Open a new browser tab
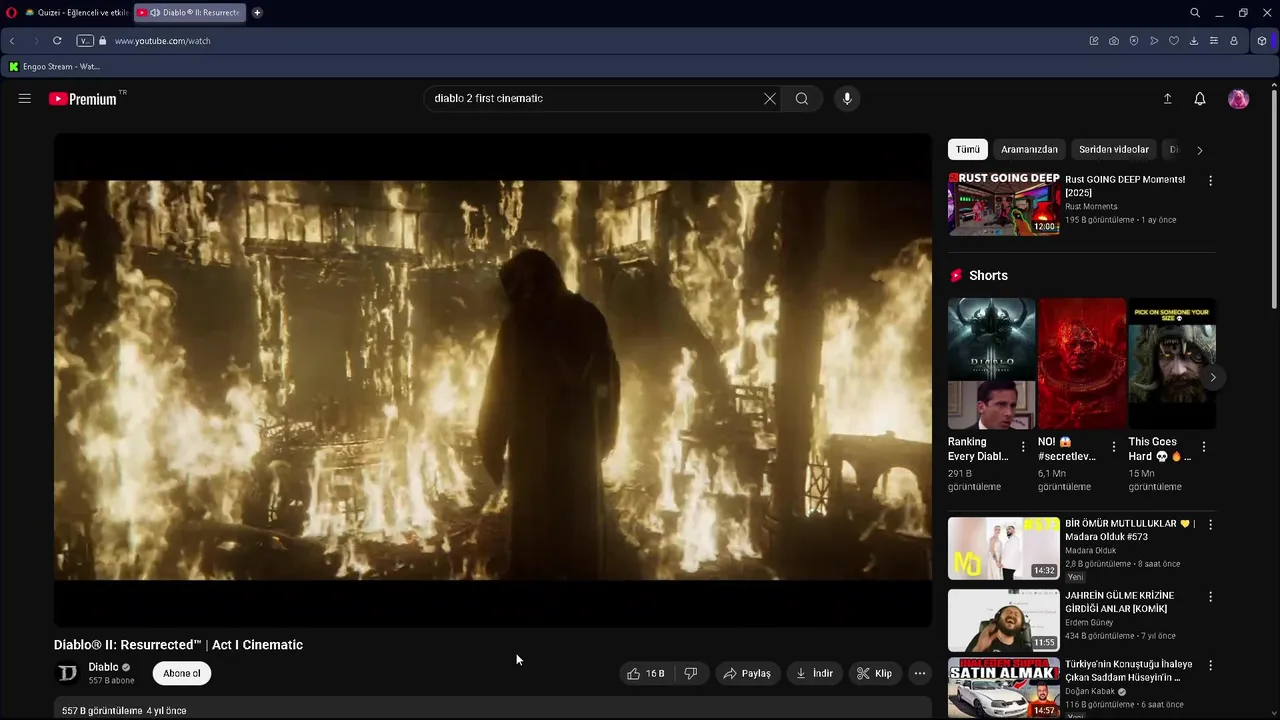The image size is (1280, 720). coord(257,13)
